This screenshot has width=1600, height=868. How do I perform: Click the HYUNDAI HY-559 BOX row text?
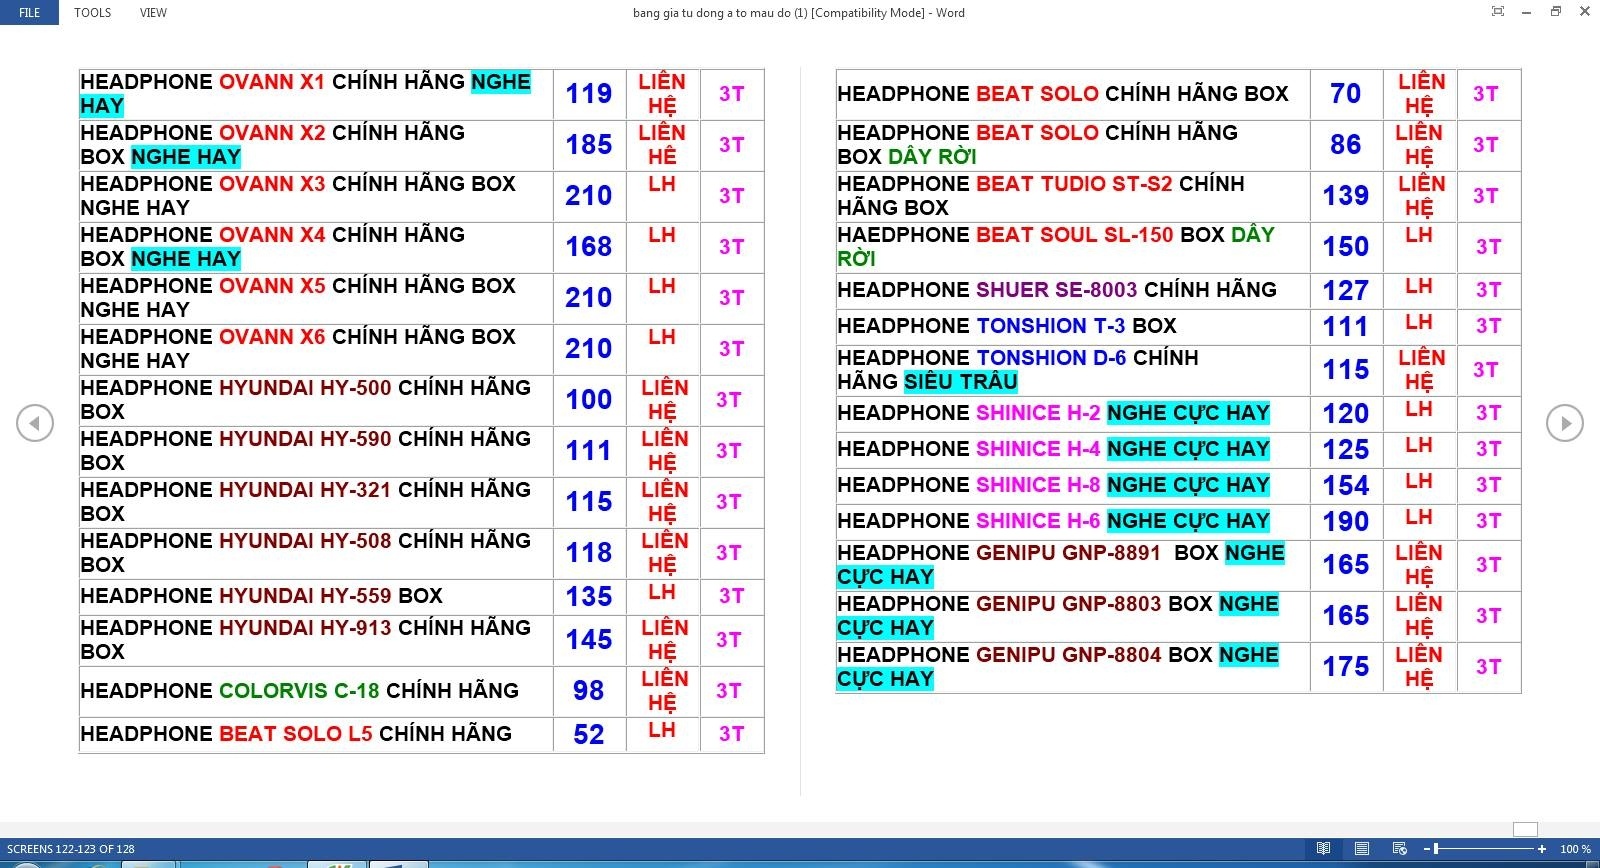pos(261,596)
